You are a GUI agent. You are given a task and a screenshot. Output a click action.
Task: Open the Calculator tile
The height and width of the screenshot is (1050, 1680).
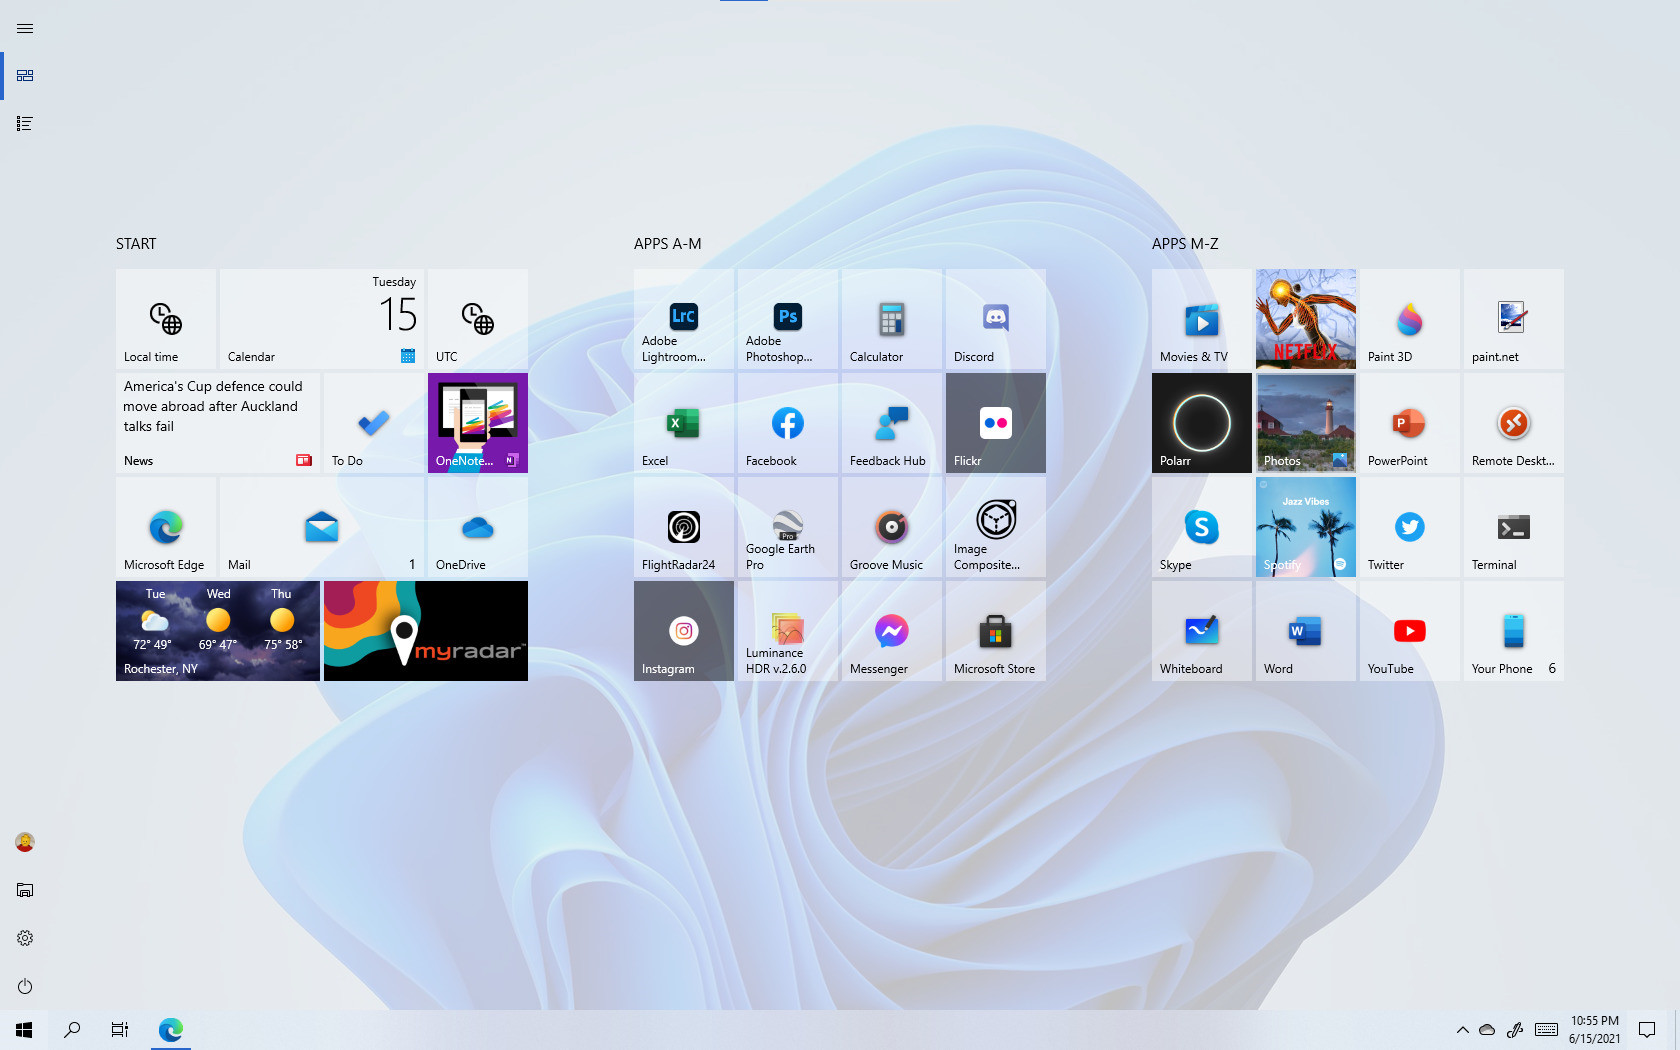(x=892, y=319)
